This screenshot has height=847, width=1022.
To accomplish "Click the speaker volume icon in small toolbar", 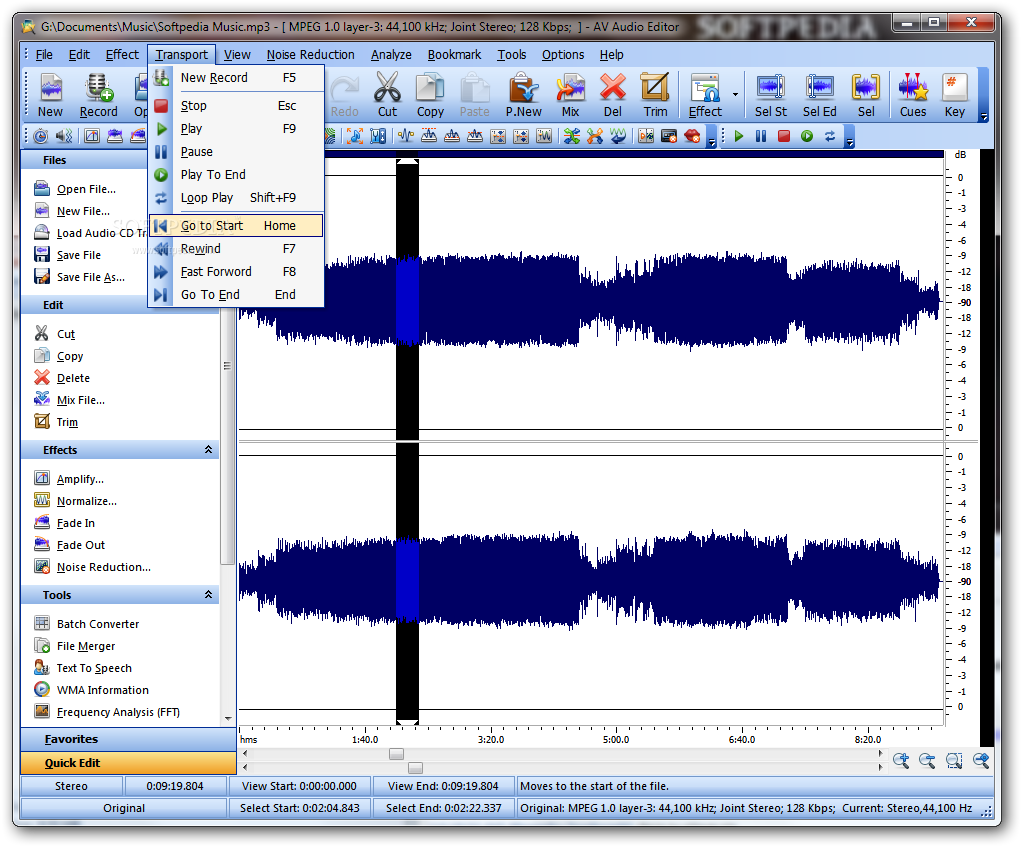I will (64, 136).
